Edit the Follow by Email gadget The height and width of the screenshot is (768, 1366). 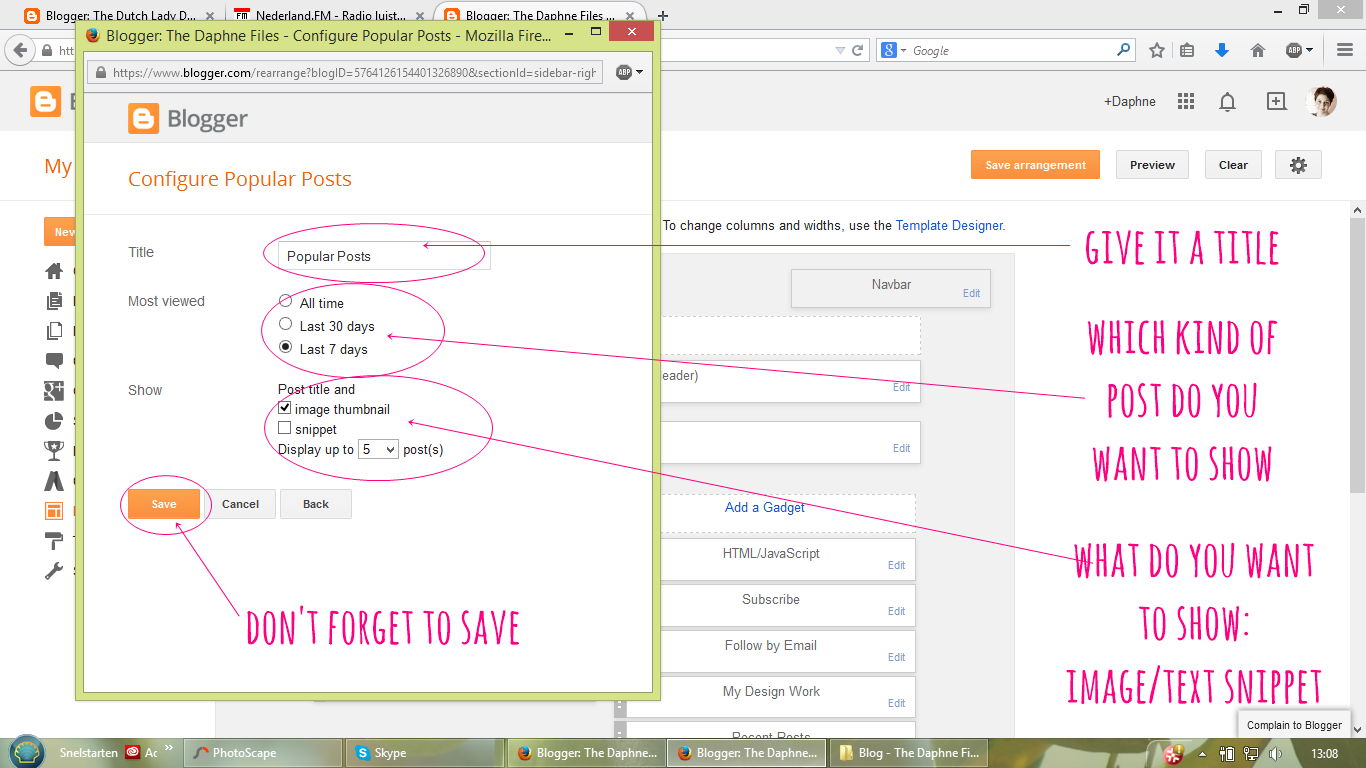(x=896, y=657)
